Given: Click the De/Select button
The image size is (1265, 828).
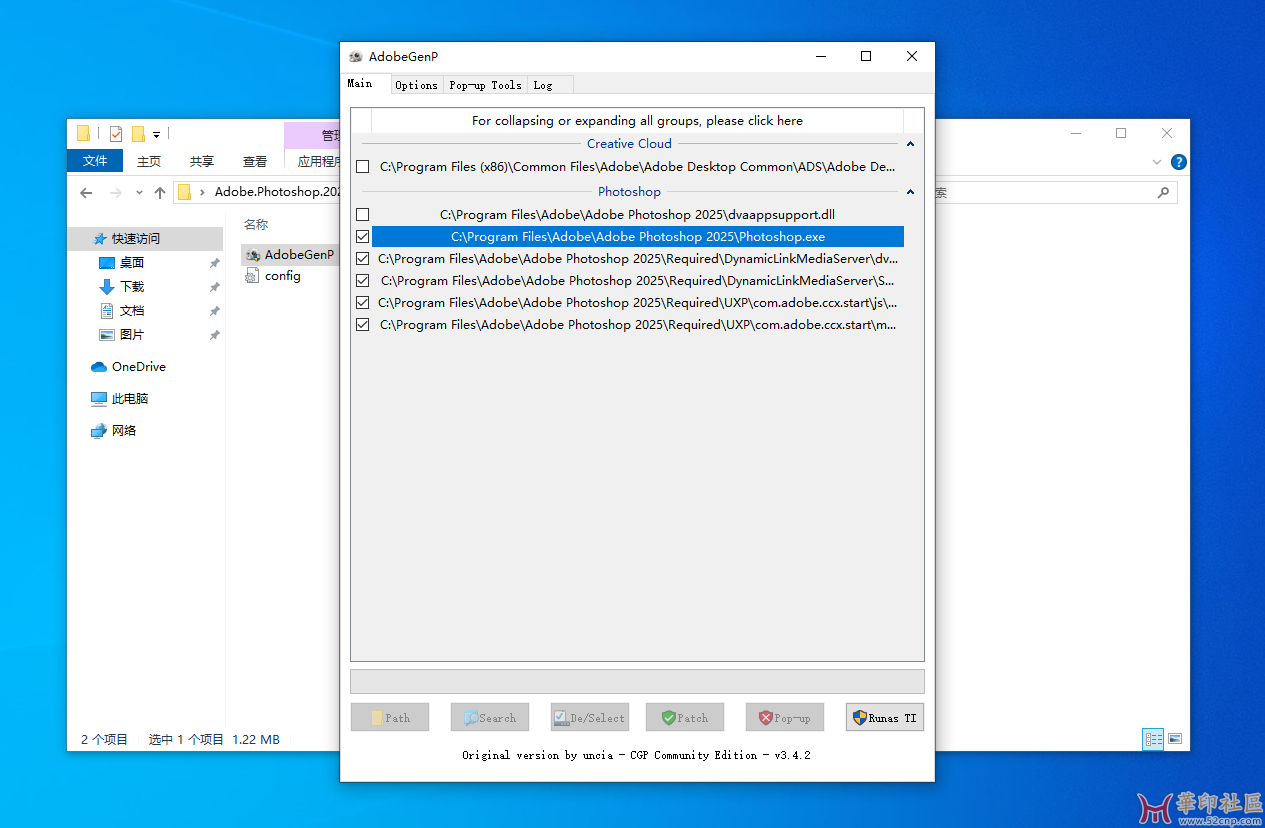Looking at the screenshot, I should 589,717.
